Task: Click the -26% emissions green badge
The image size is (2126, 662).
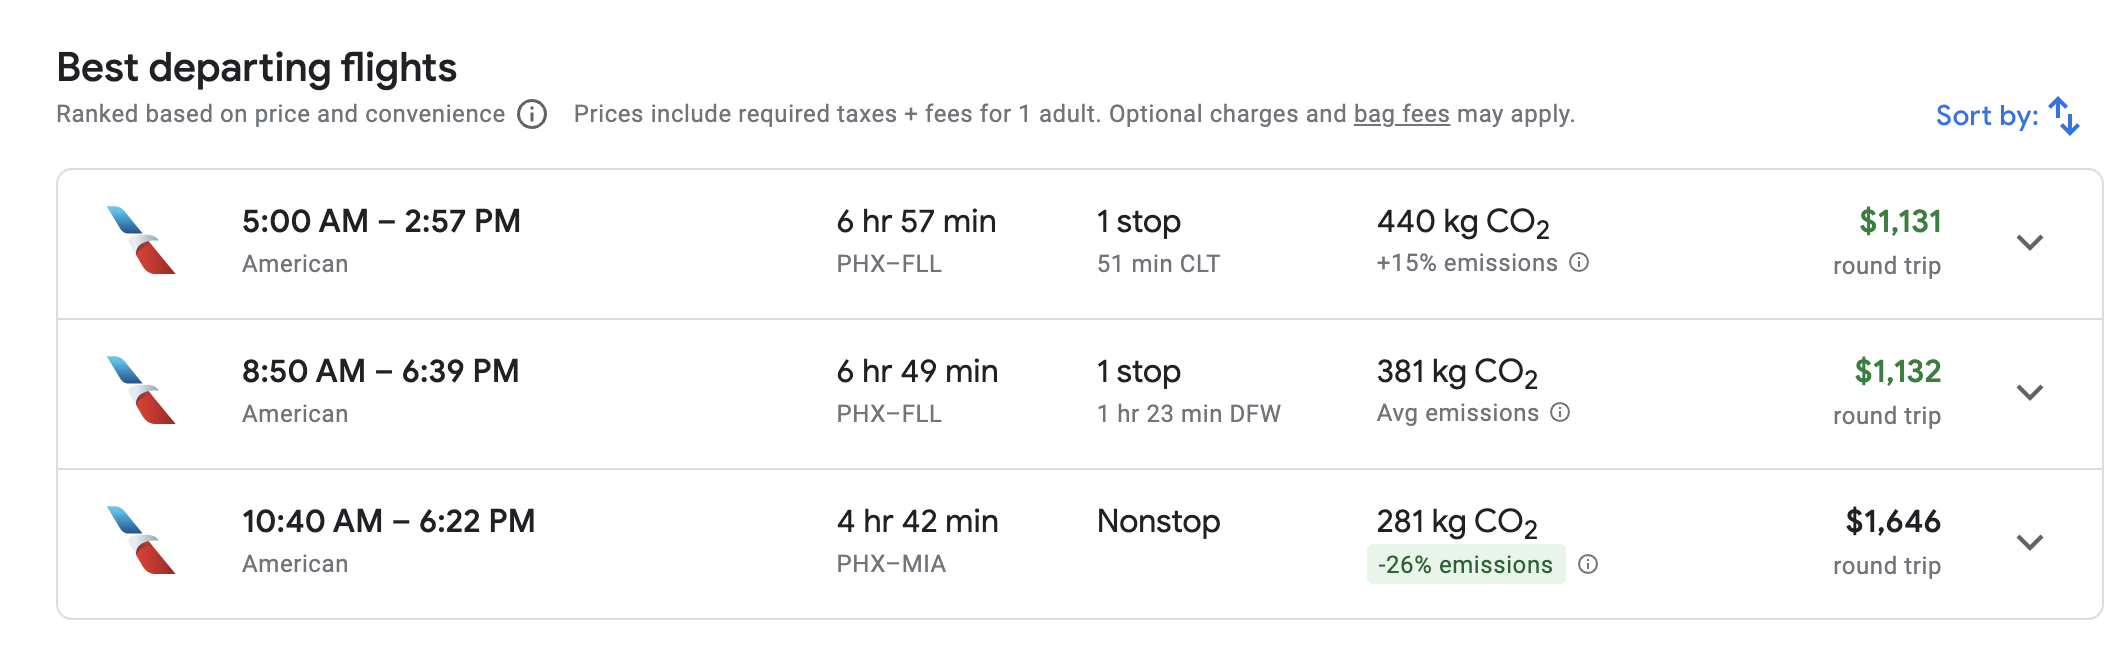Action: (x=1465, y=565)
